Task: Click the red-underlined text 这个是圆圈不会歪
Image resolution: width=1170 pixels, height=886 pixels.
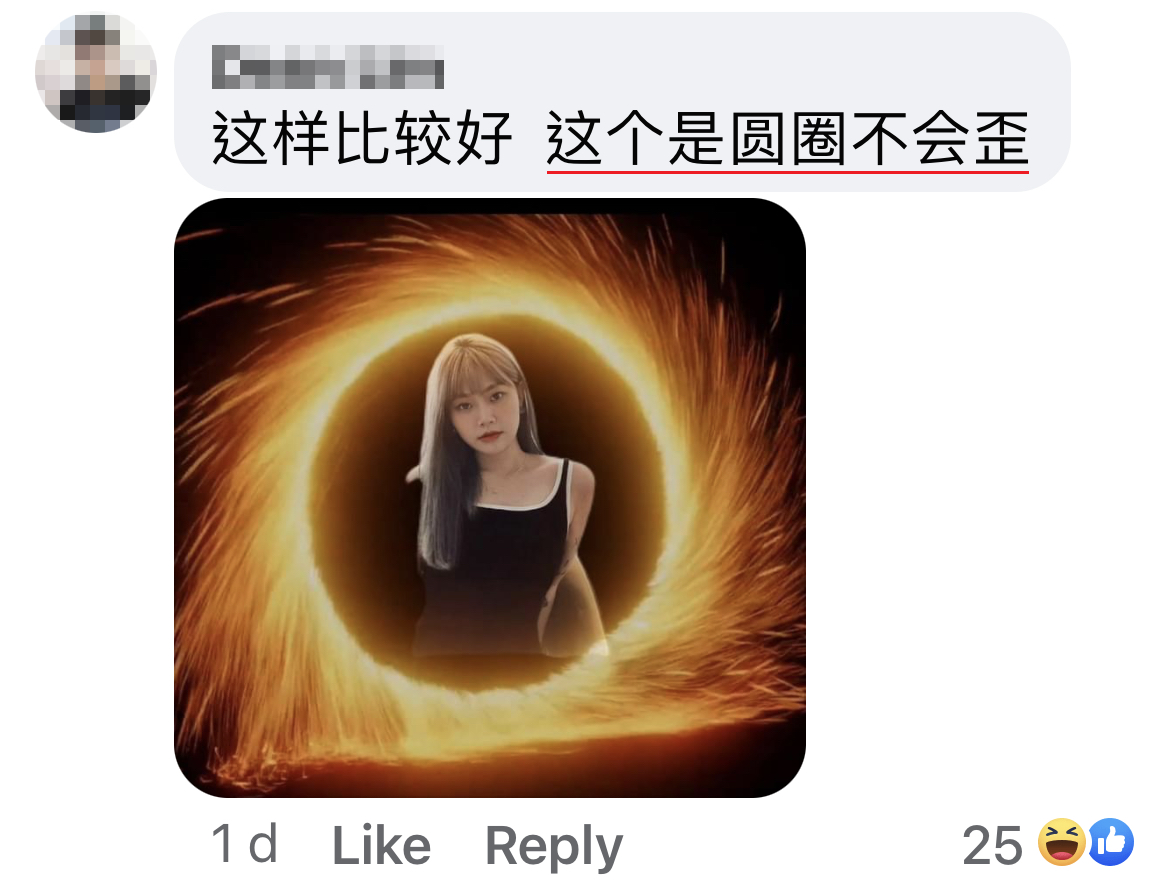Action: coord(787,139)
